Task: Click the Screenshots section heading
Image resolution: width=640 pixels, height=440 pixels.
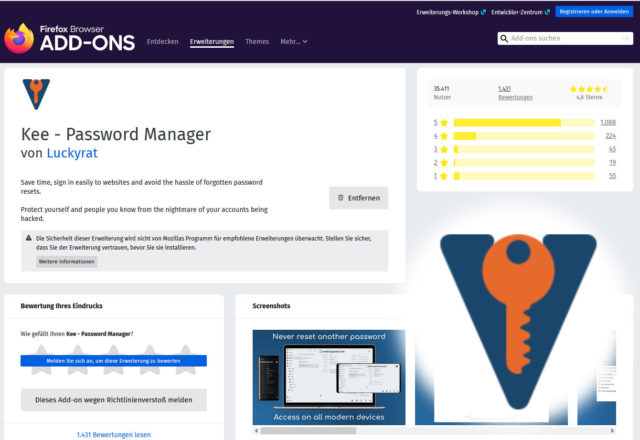Action: [x=271, y=306]
